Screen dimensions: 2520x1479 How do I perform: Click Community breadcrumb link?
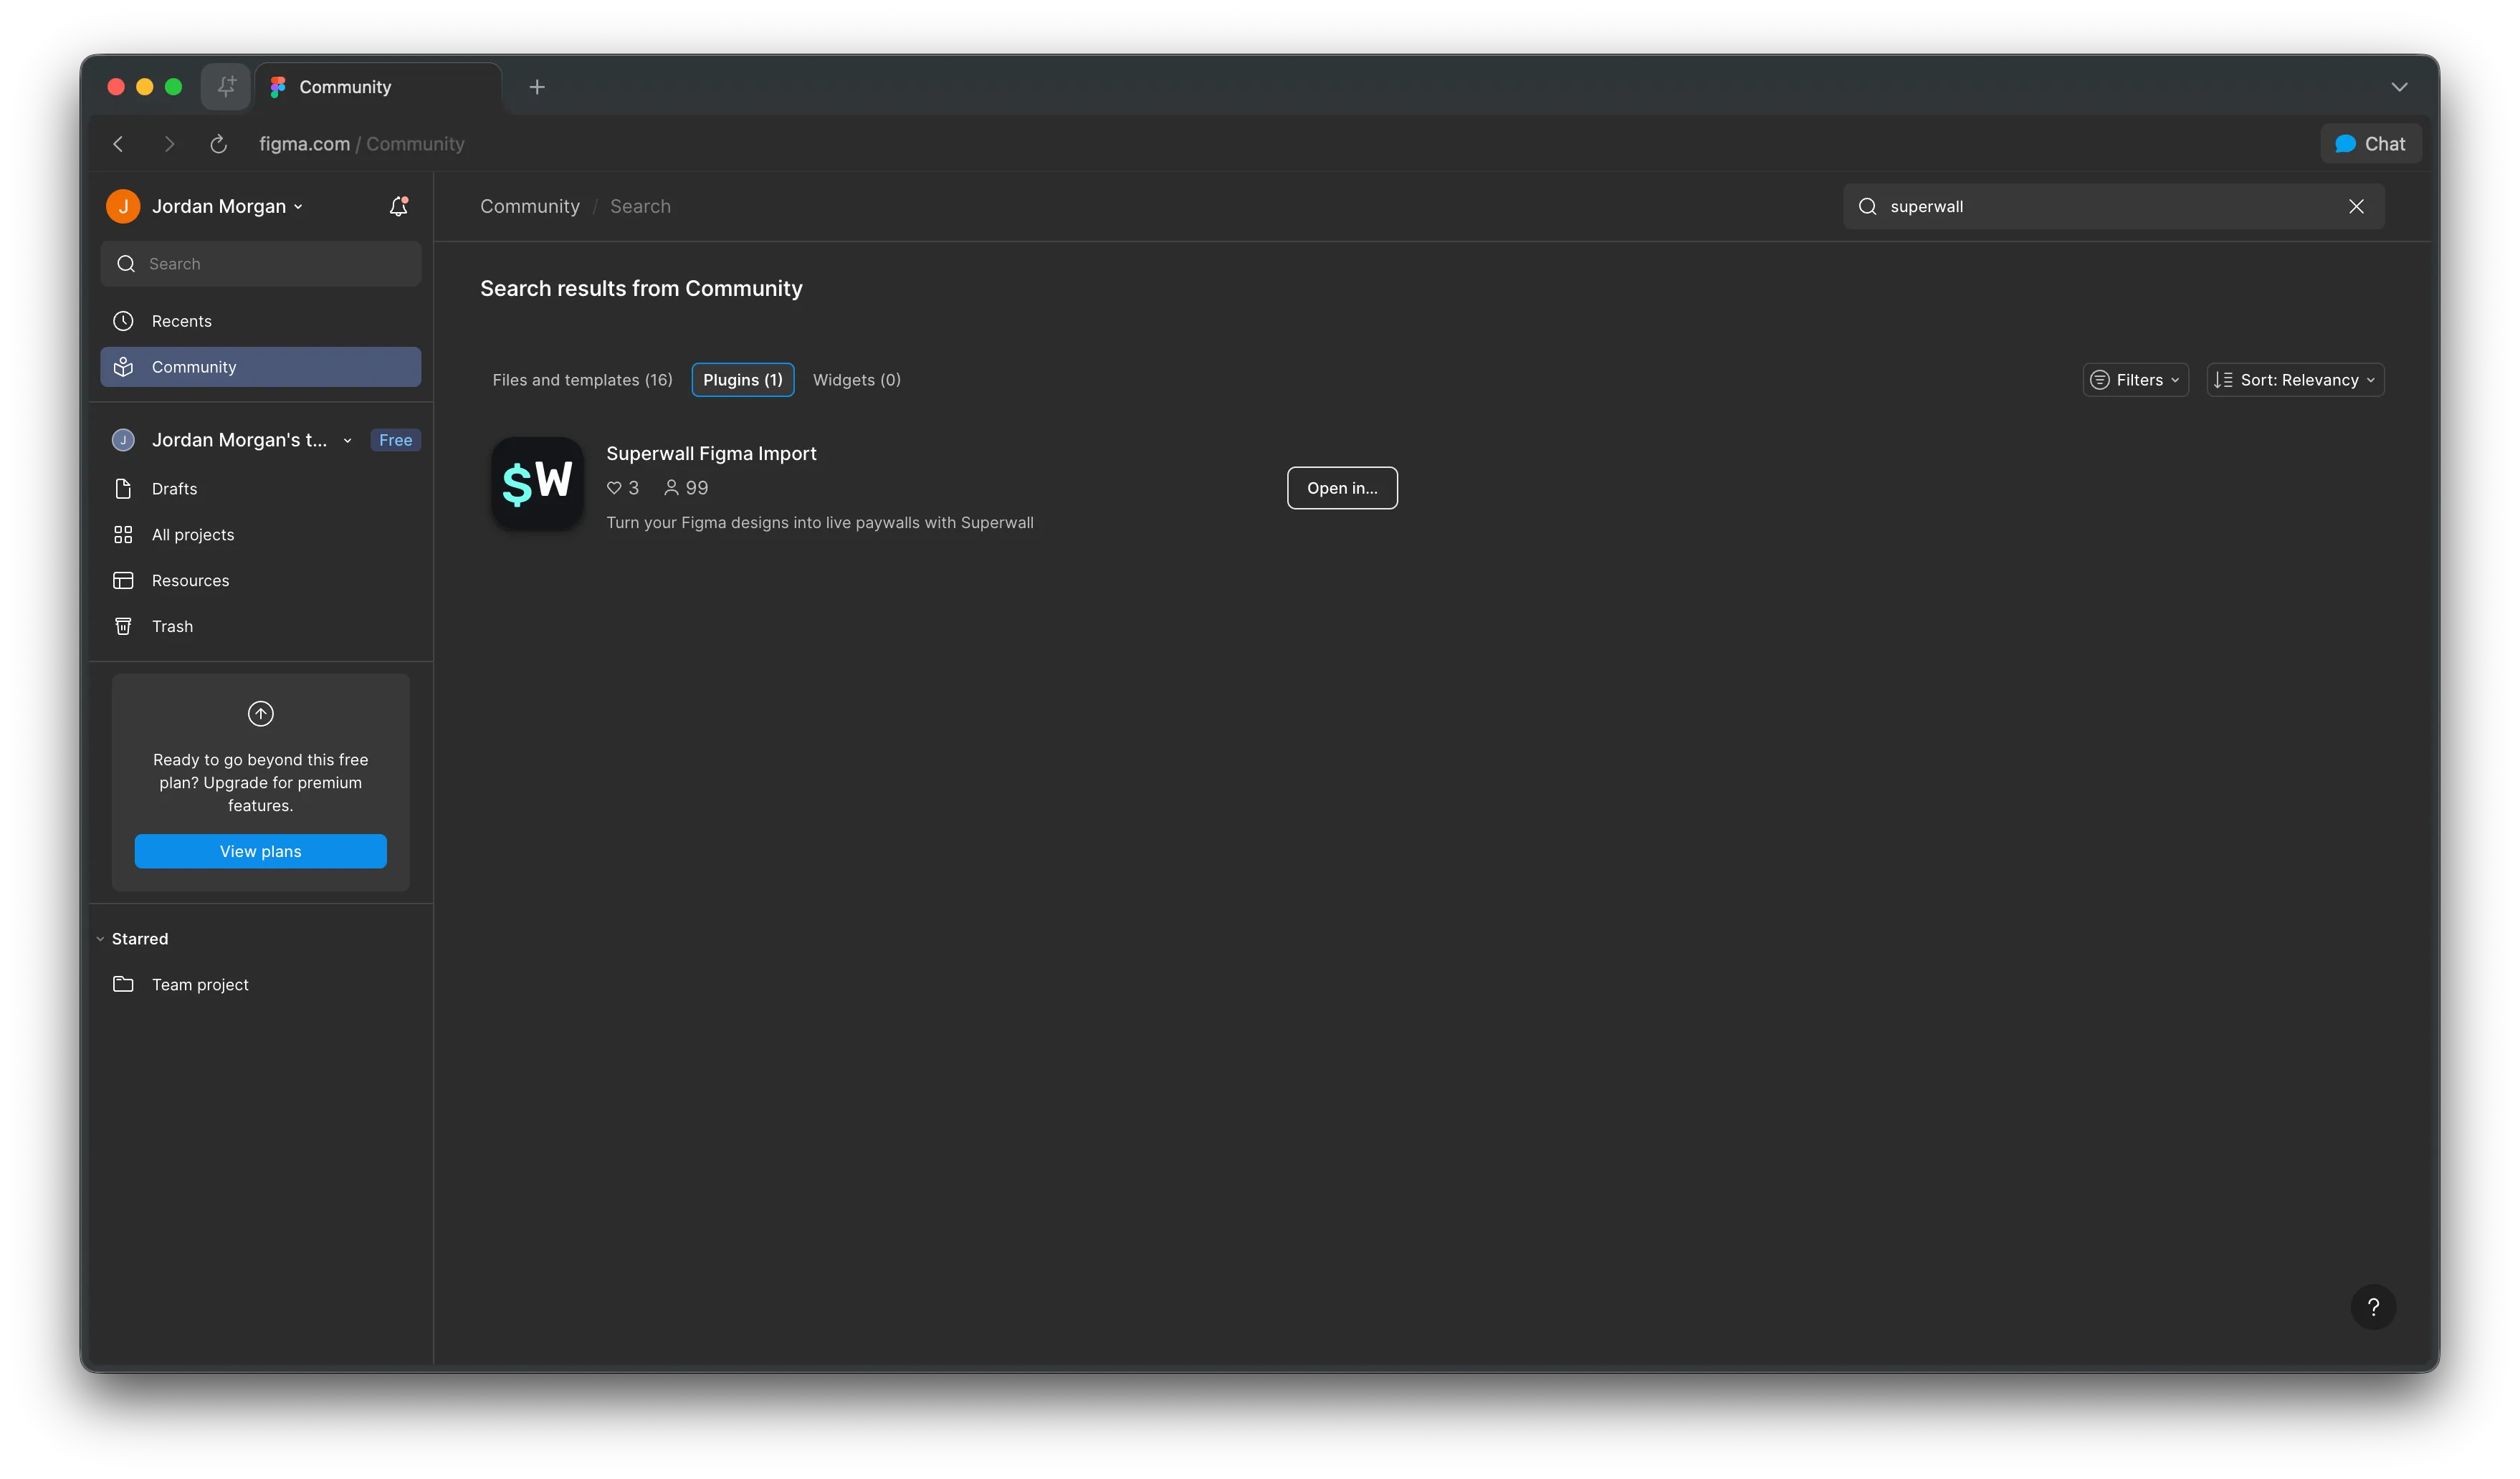pyautogui.click(x=530, y=206)
